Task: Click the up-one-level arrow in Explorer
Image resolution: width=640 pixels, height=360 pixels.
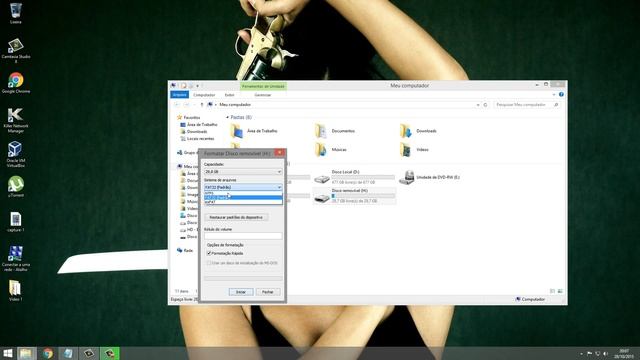Action: [x=202, y=105]
